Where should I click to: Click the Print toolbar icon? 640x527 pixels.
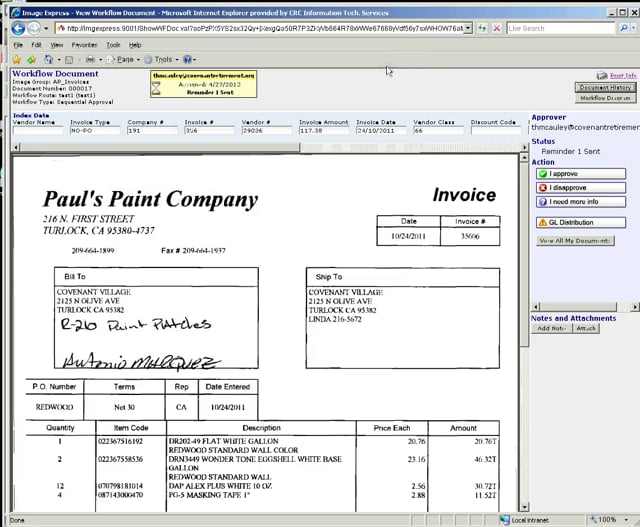click(90, 60)
